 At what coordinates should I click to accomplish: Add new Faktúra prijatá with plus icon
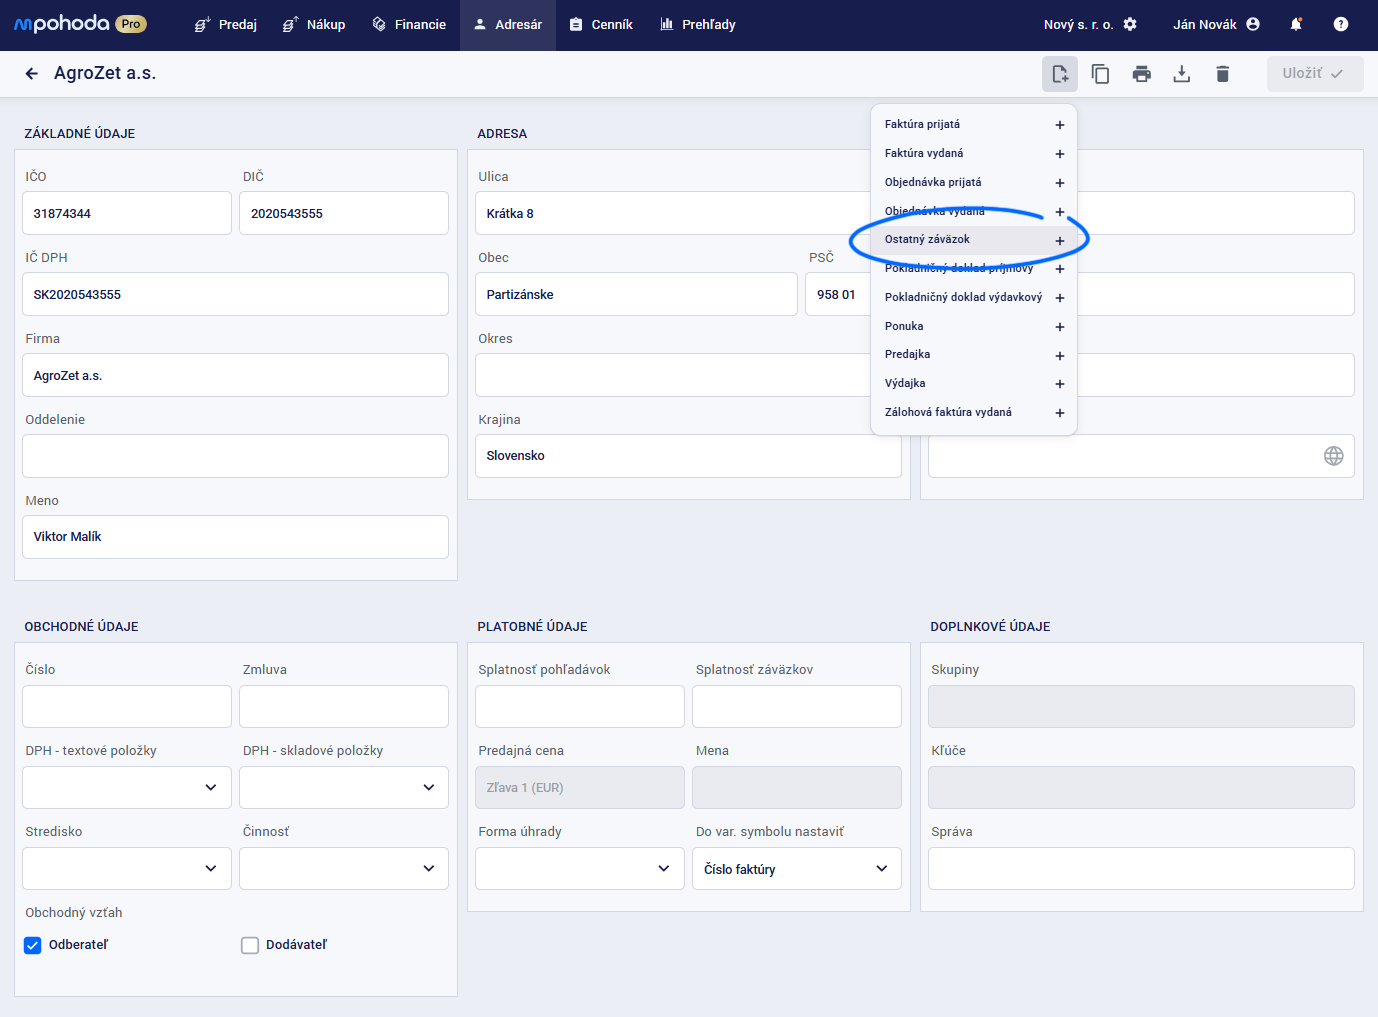tap(1060, 125)
